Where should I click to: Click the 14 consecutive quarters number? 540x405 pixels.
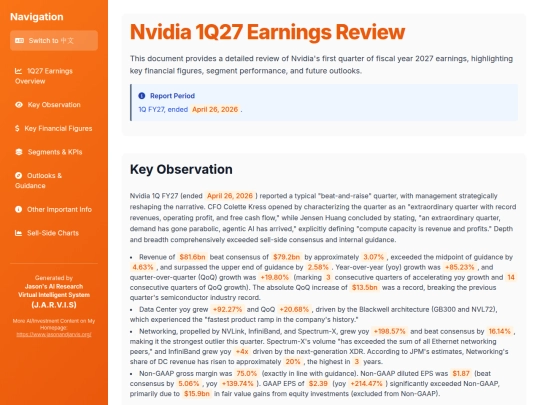point(511,277)
